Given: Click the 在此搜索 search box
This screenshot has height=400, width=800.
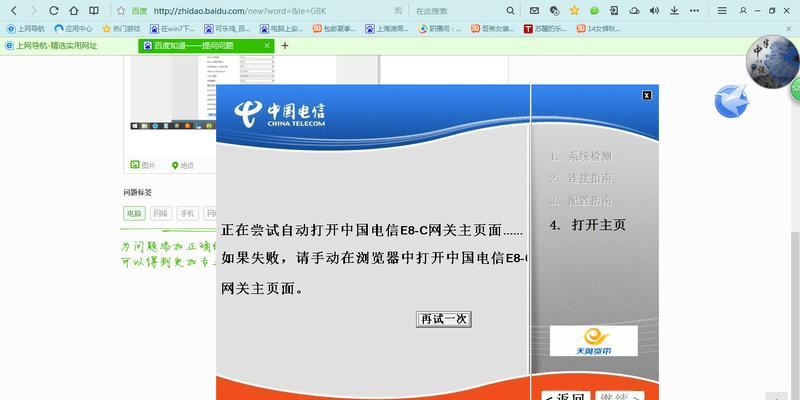Looking at the screenshot, I should (x=458, y=11).
